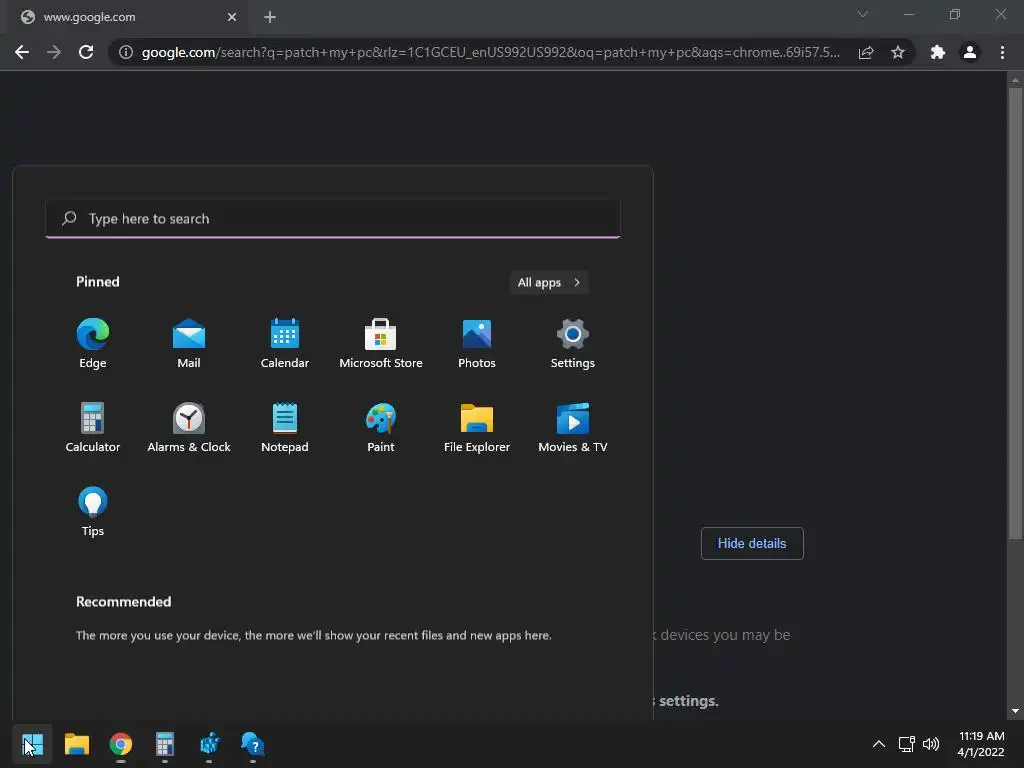Go back in Chrome
Viewport: 1024px width, 768px height.
(x=22, y=52)
